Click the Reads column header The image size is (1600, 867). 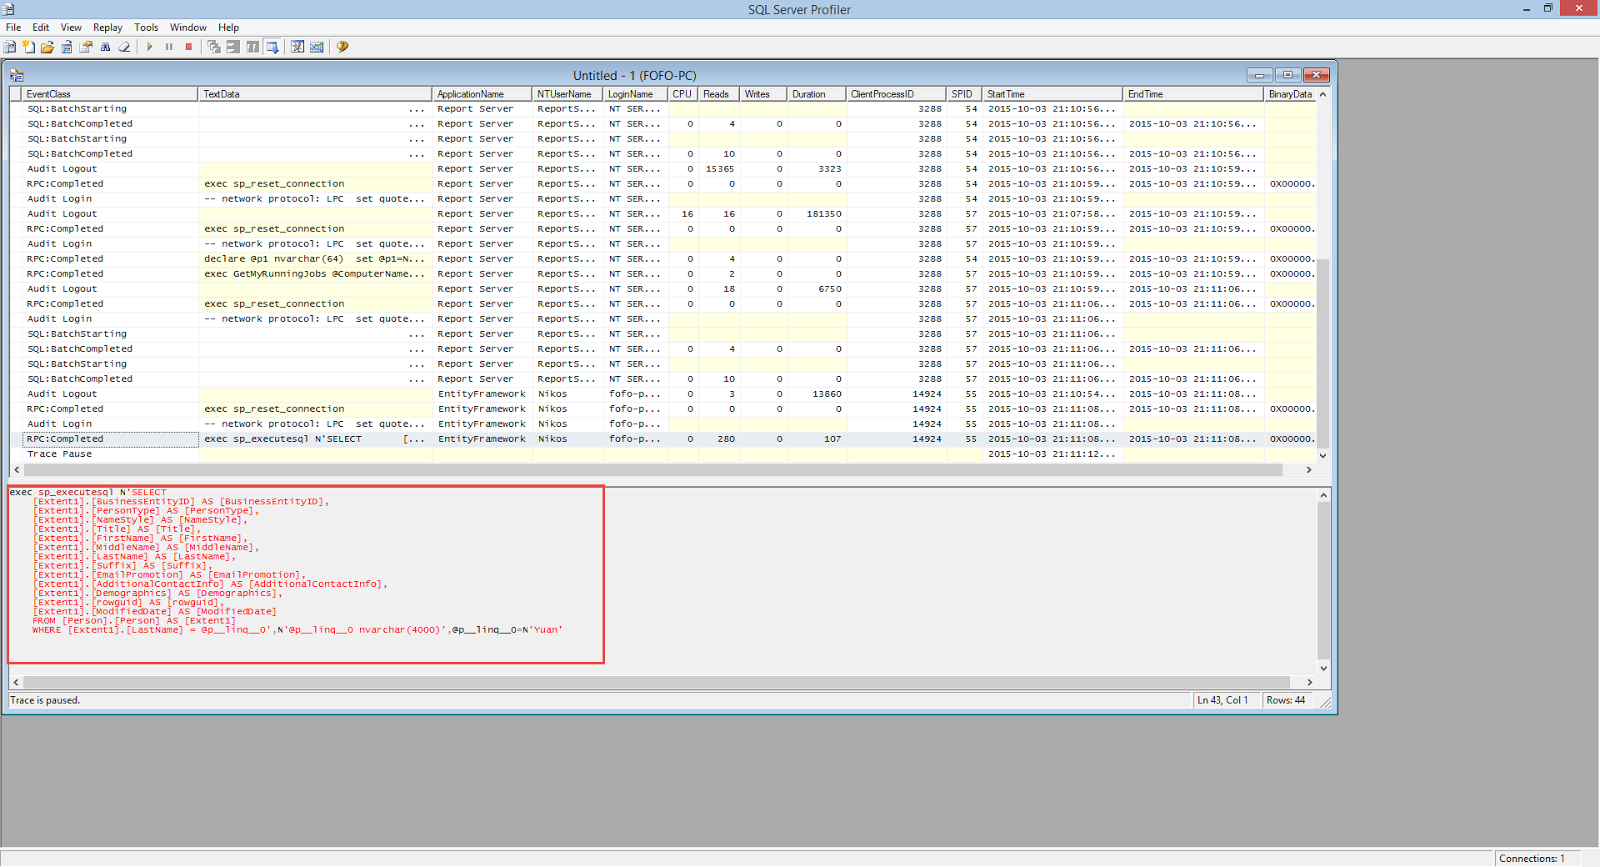click(x=719, y=94)
